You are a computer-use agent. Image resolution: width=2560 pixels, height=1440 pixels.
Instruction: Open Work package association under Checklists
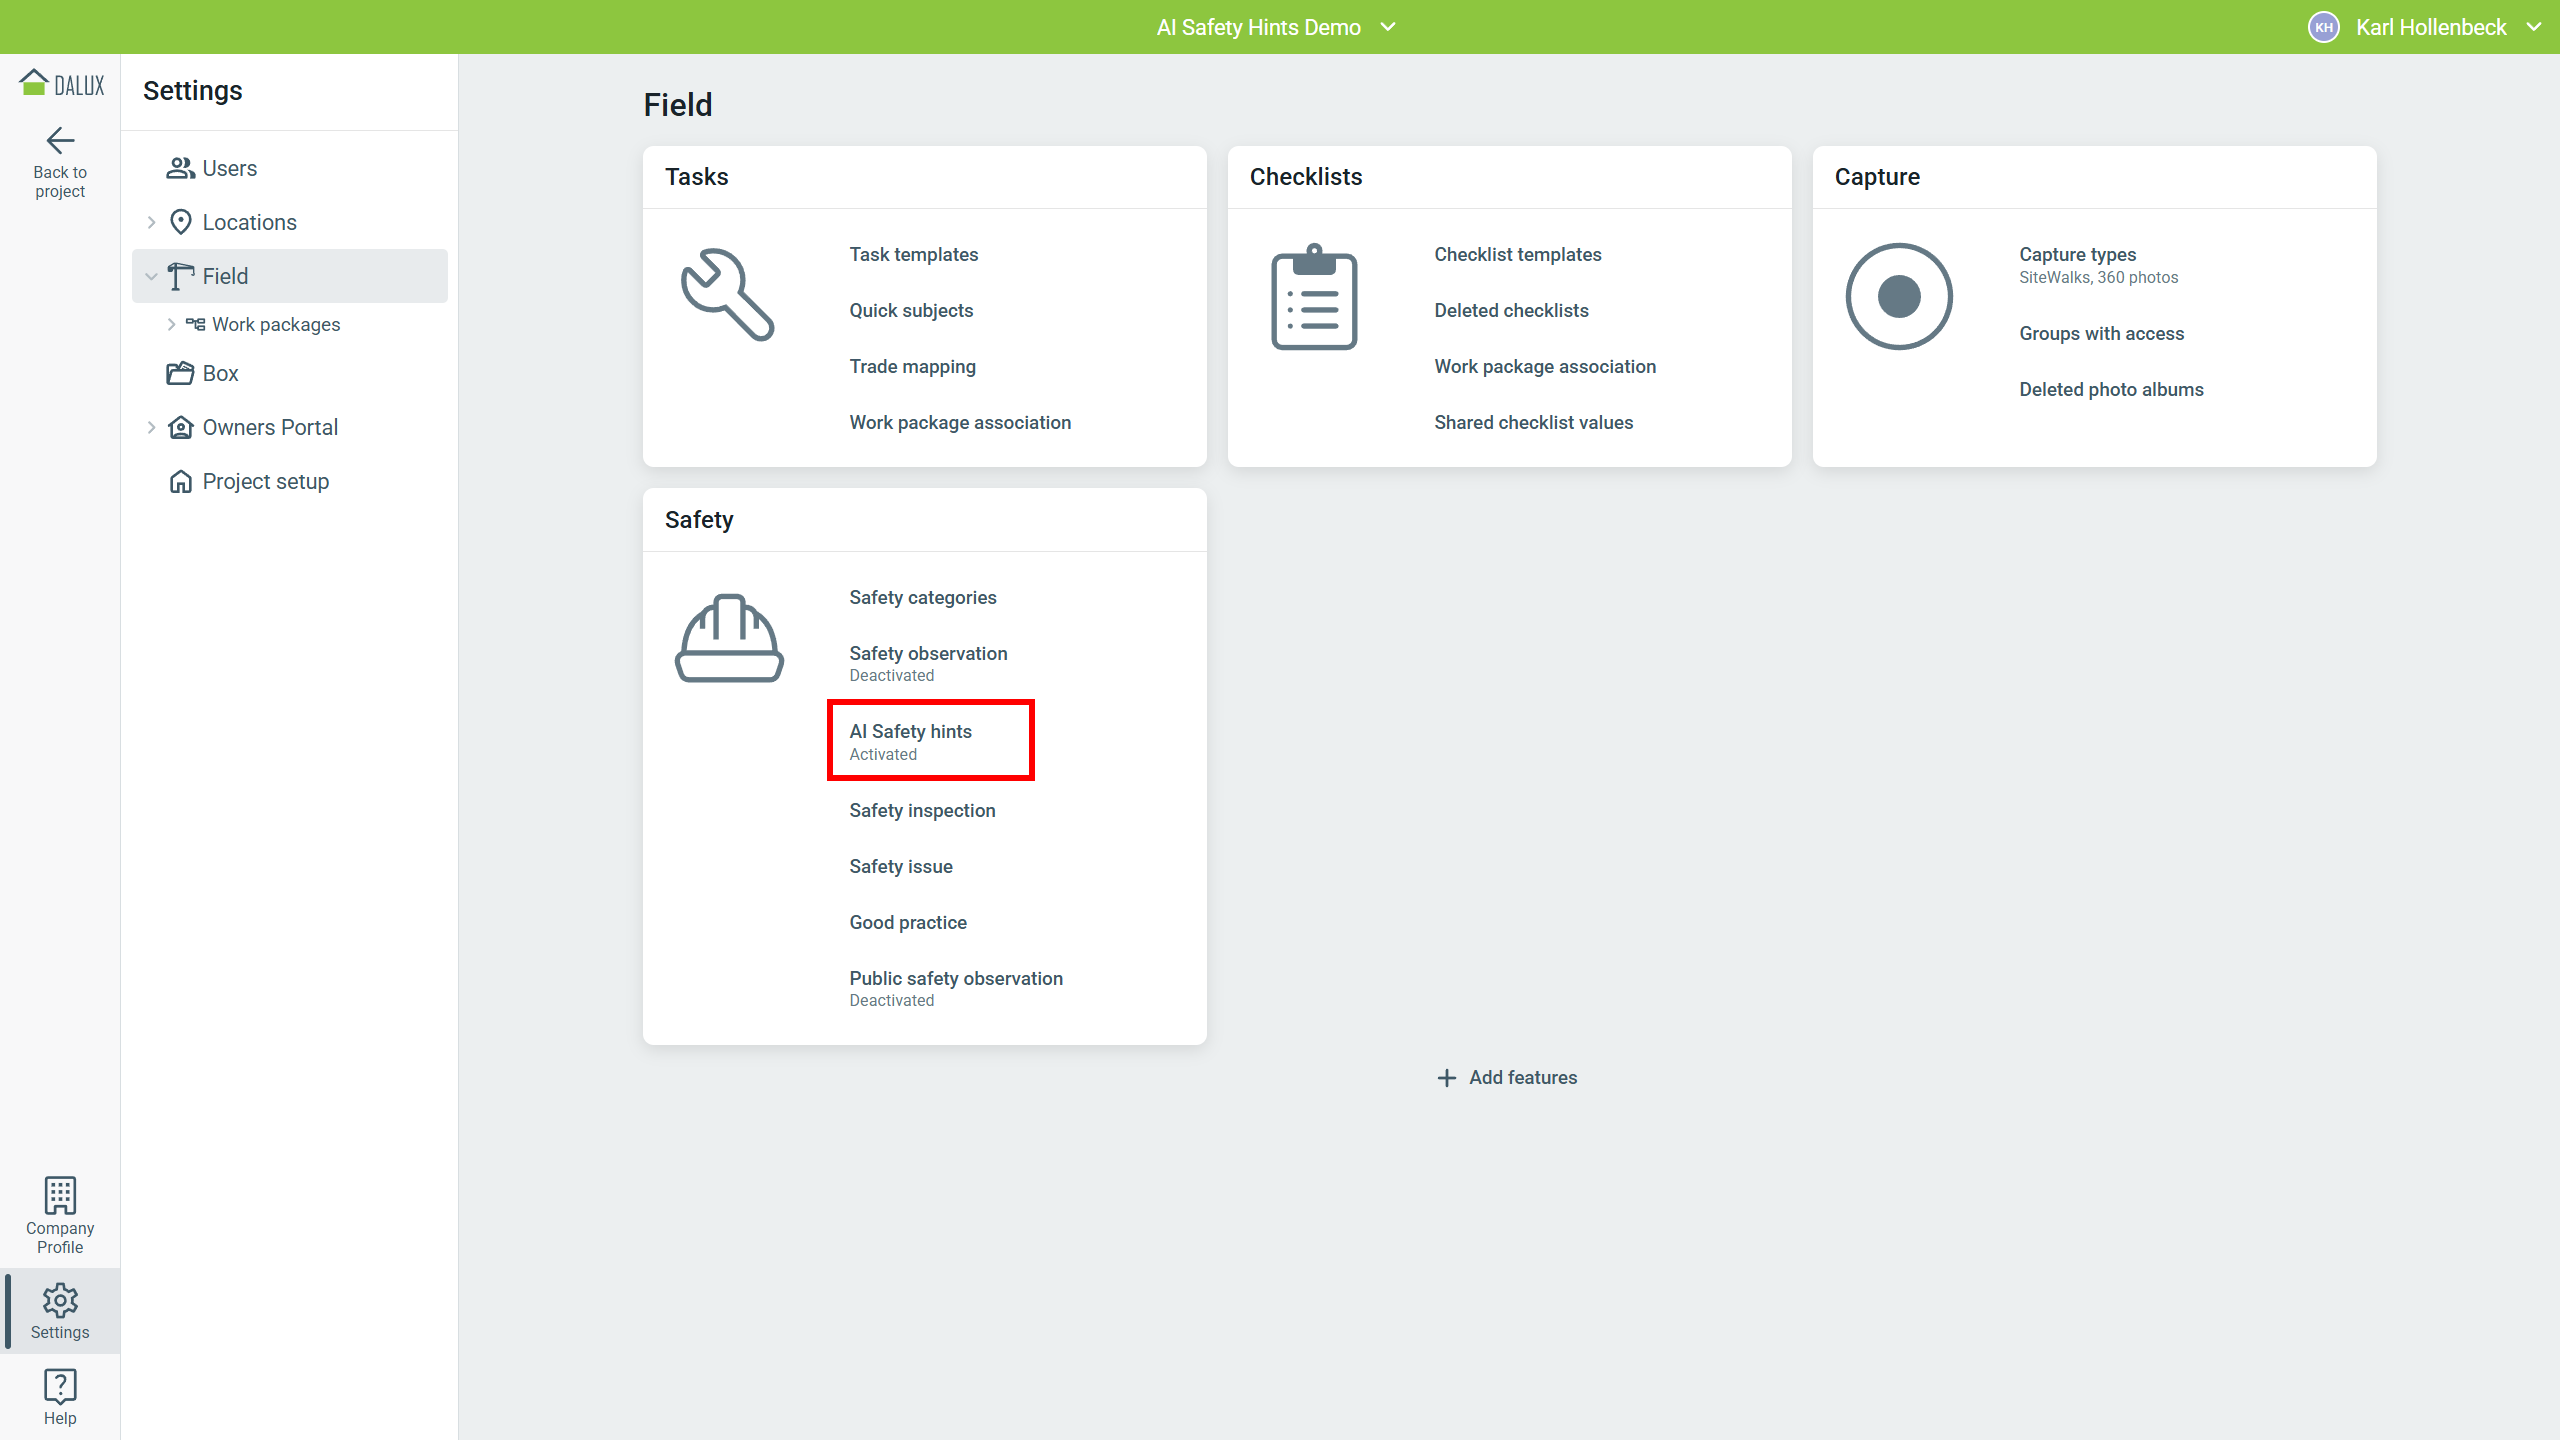[1545, 366]
